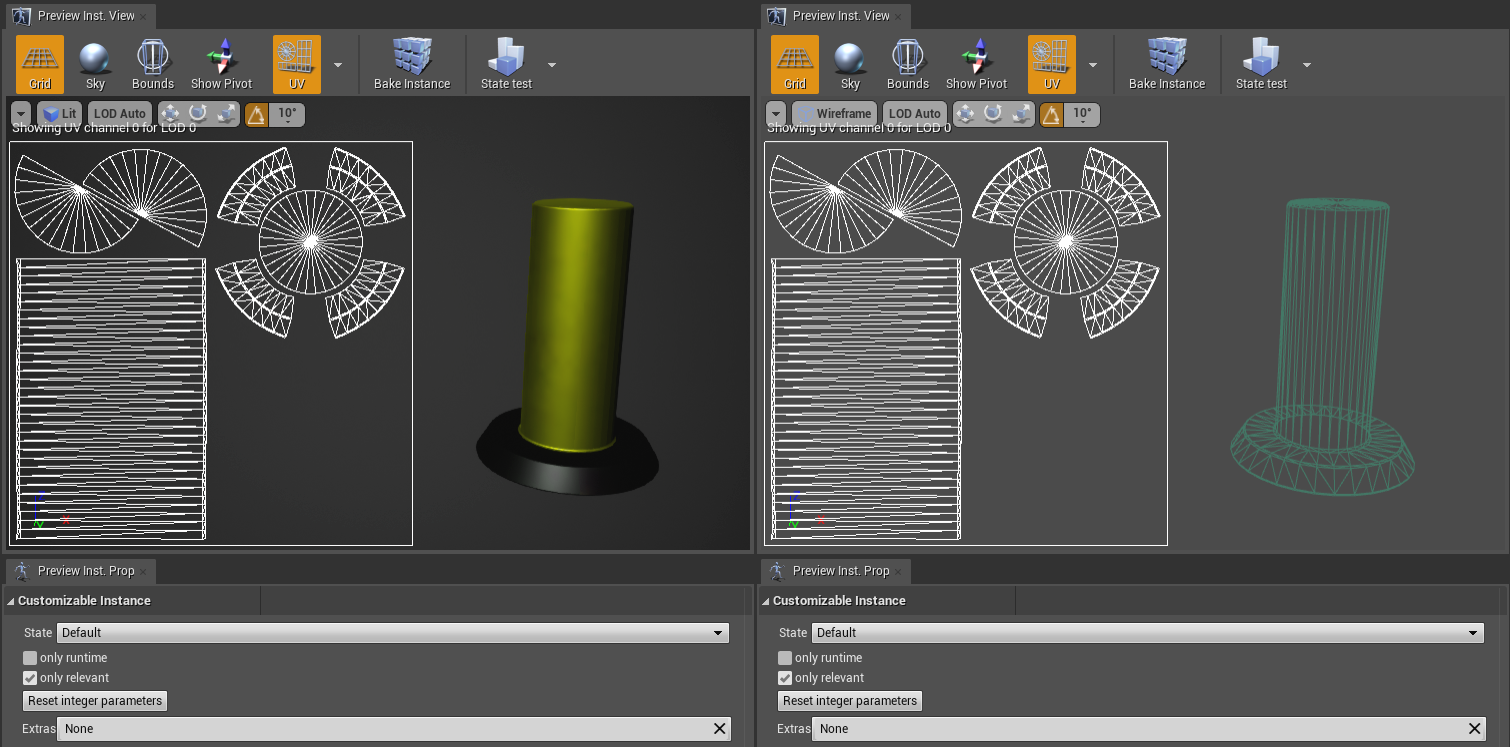Enable only runtime checkbox in right panel

tap(785, 658)
